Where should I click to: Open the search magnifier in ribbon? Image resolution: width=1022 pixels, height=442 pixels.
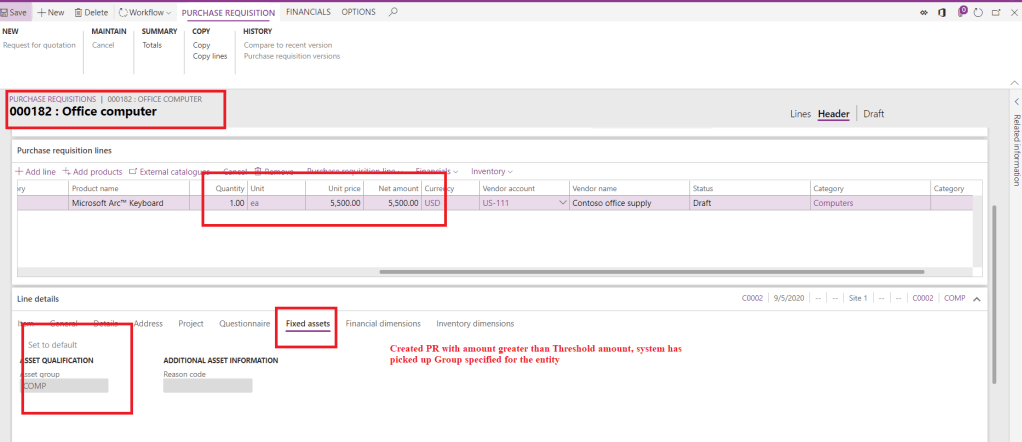(x=393, y=12)
